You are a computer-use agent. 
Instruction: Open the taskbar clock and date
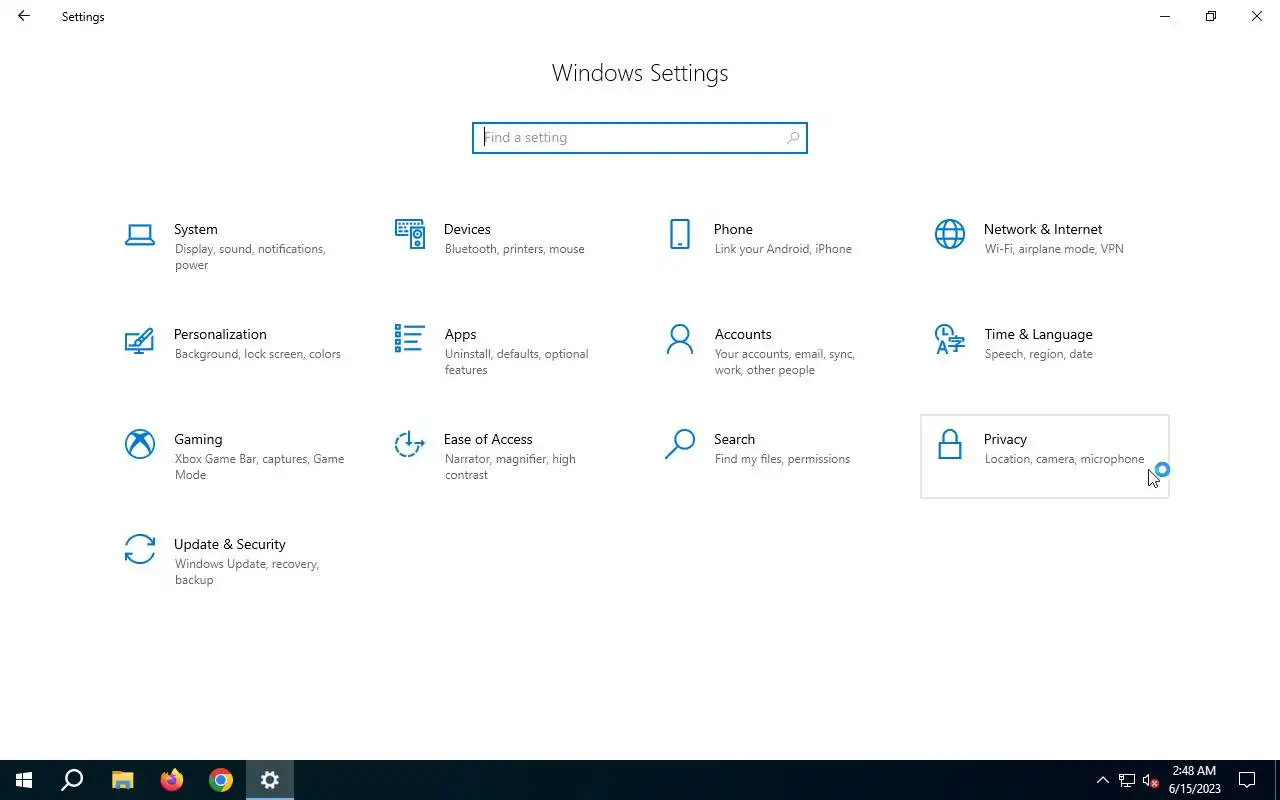click(x=1195, y=780)
